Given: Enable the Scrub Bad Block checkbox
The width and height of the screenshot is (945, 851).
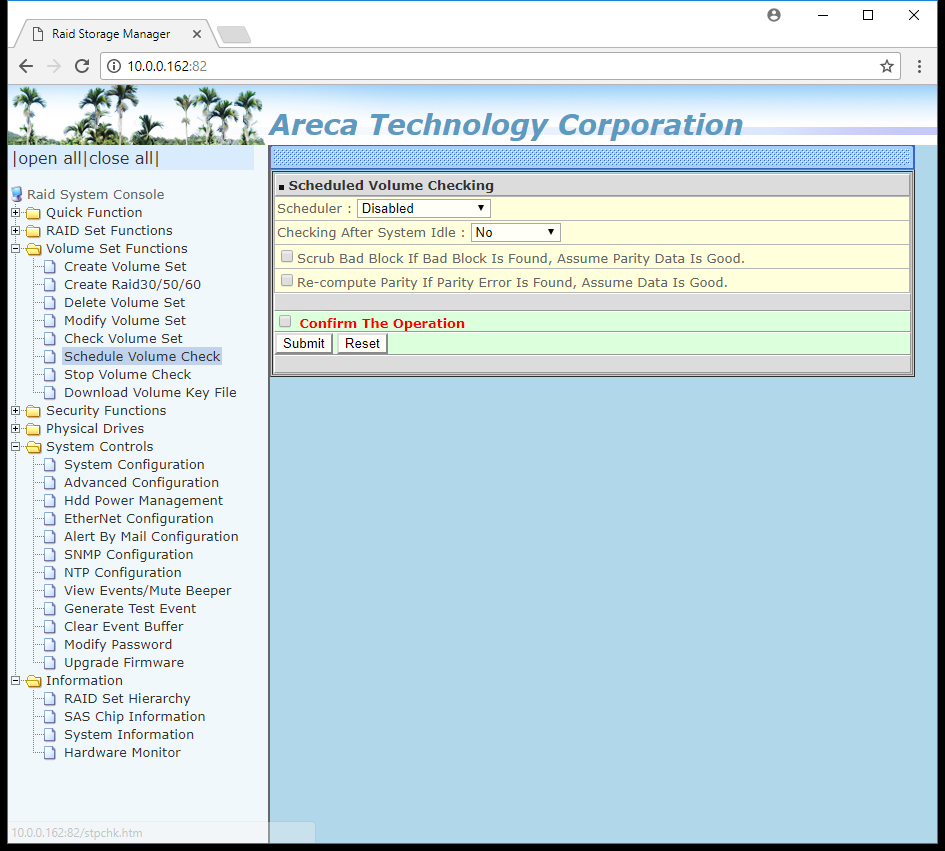Looking at the screenshot, I should pos(287,257).
